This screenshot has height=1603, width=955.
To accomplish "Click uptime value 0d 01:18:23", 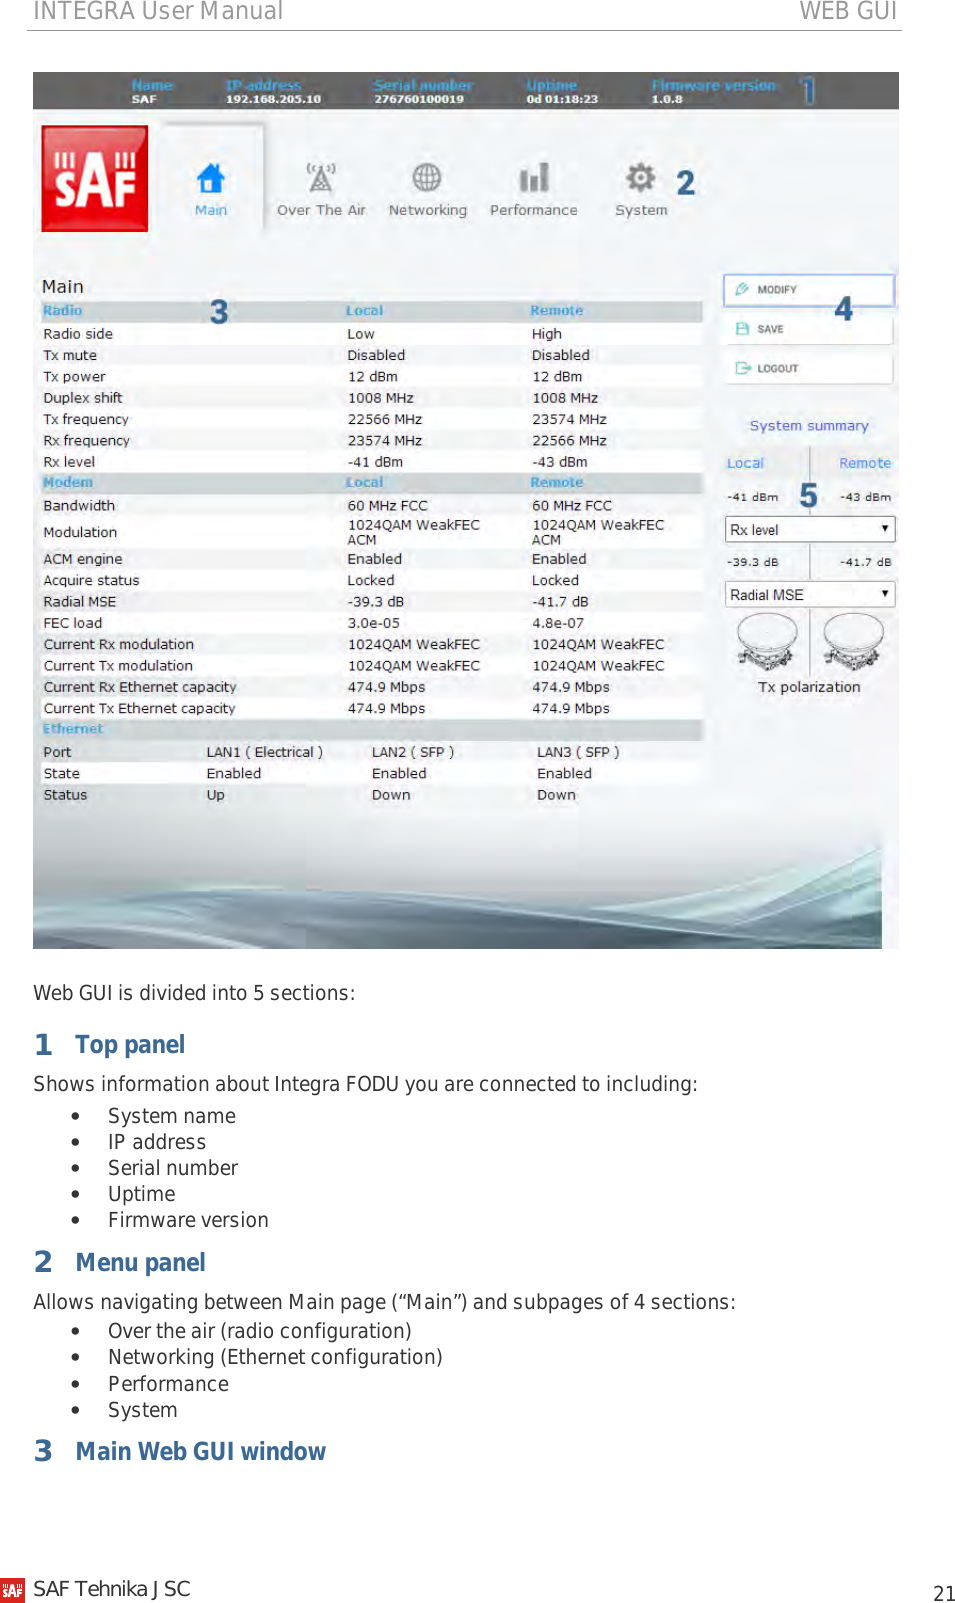I will click(562, 99).
